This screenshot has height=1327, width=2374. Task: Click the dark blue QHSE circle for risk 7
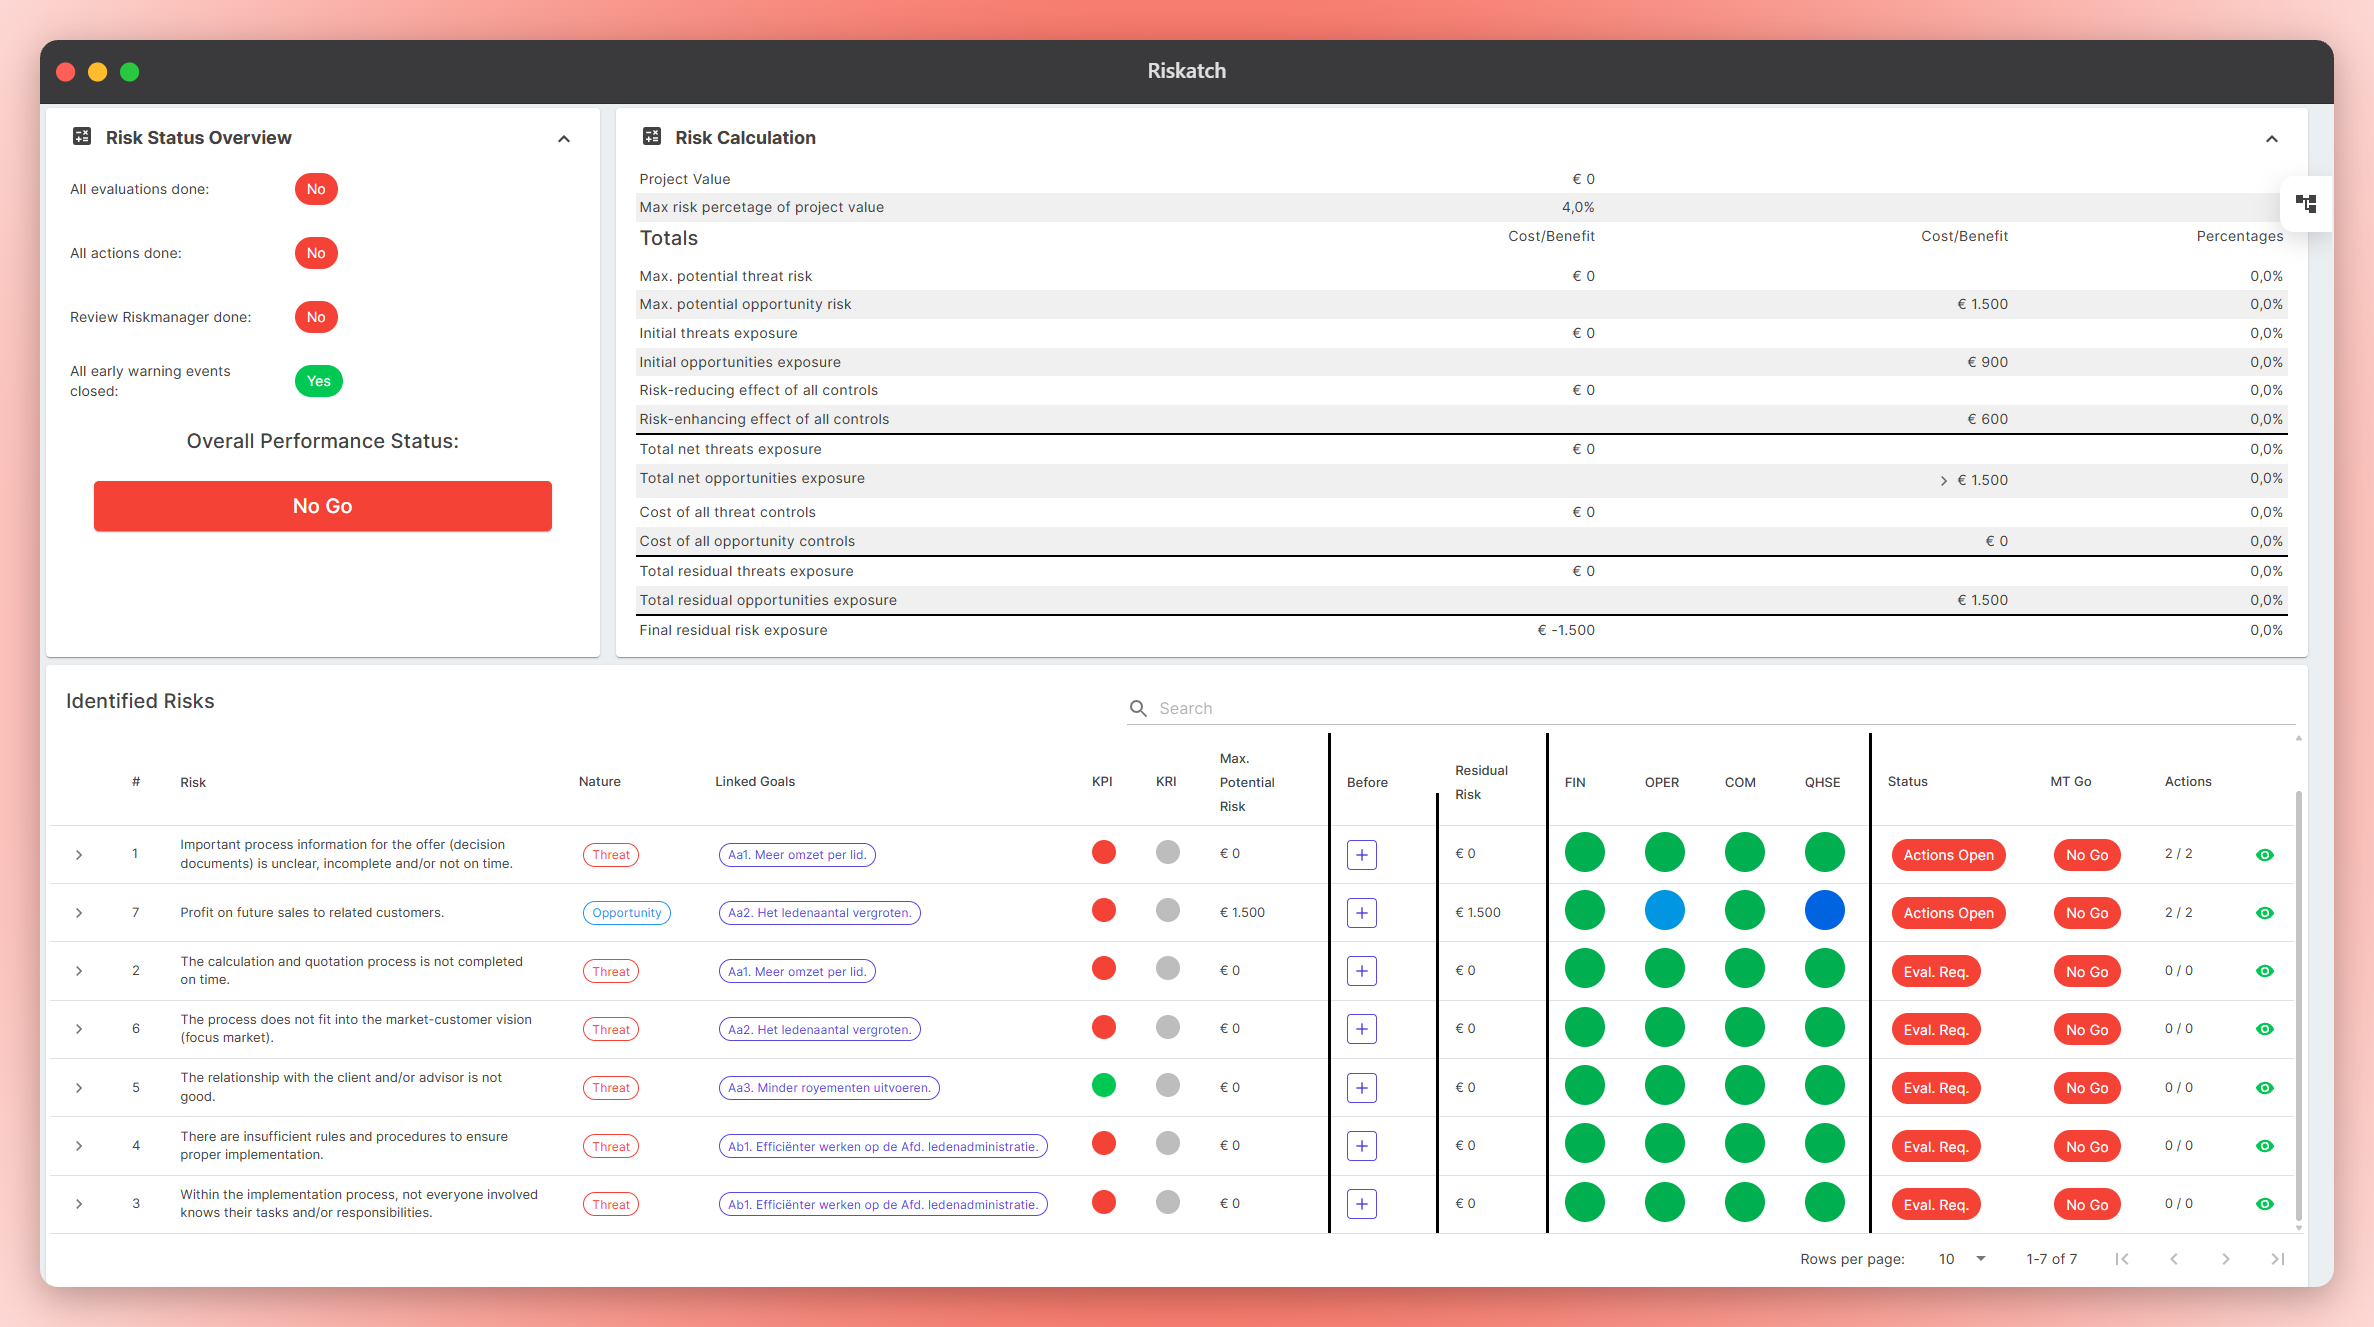1825,910
